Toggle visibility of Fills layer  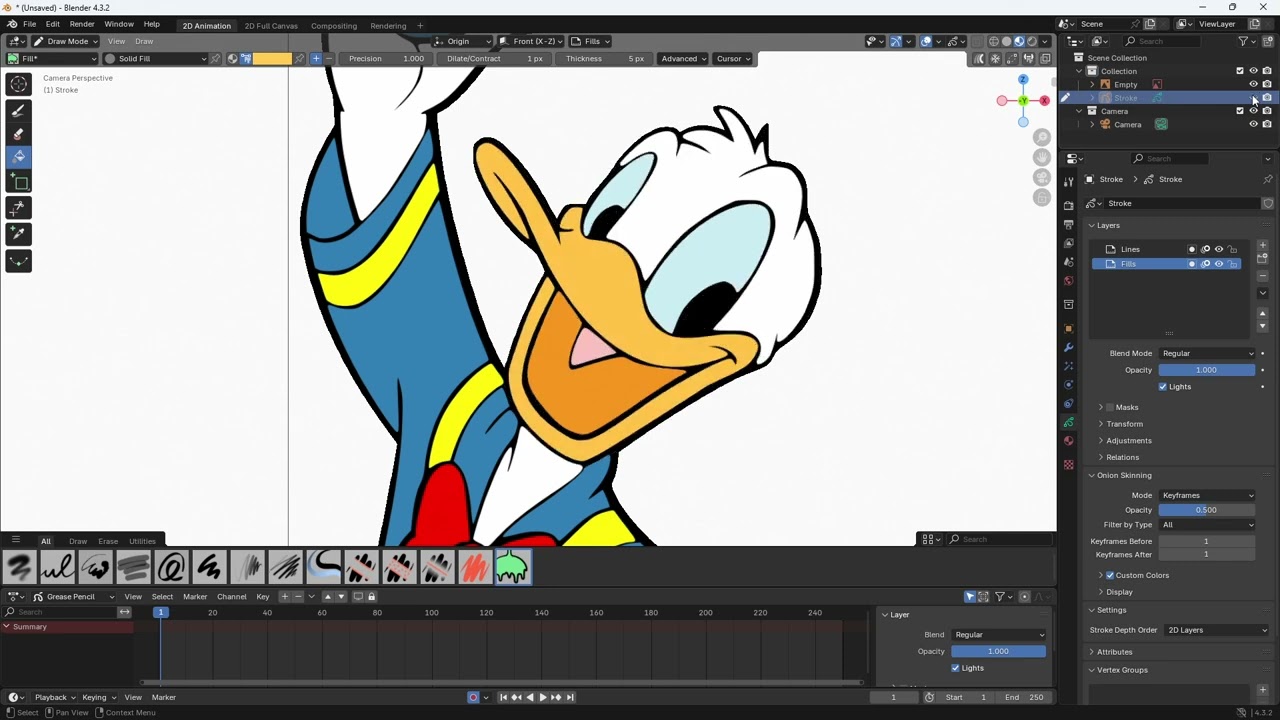tap(1218, 264)
